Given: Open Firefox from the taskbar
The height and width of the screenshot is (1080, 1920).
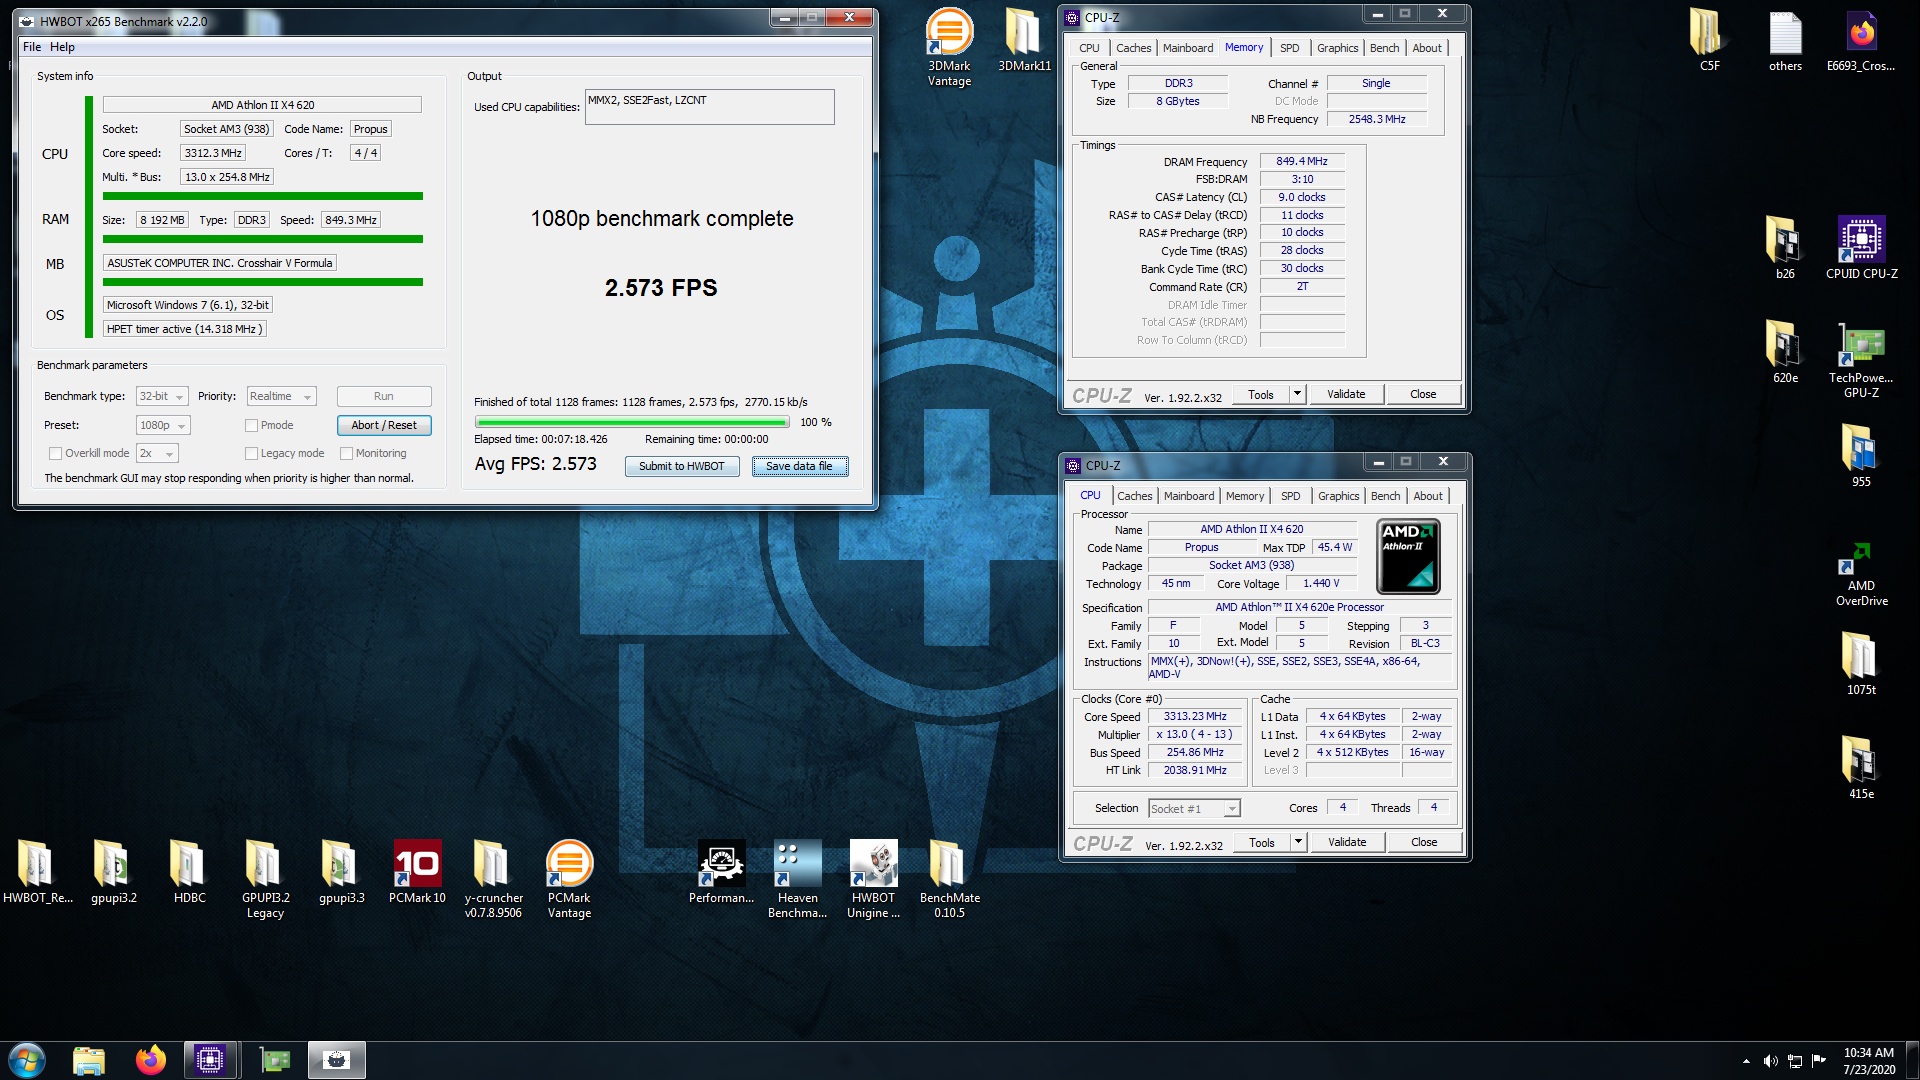Looking at the screenshot, I should pyautogui.click(x=151, y=1060).
